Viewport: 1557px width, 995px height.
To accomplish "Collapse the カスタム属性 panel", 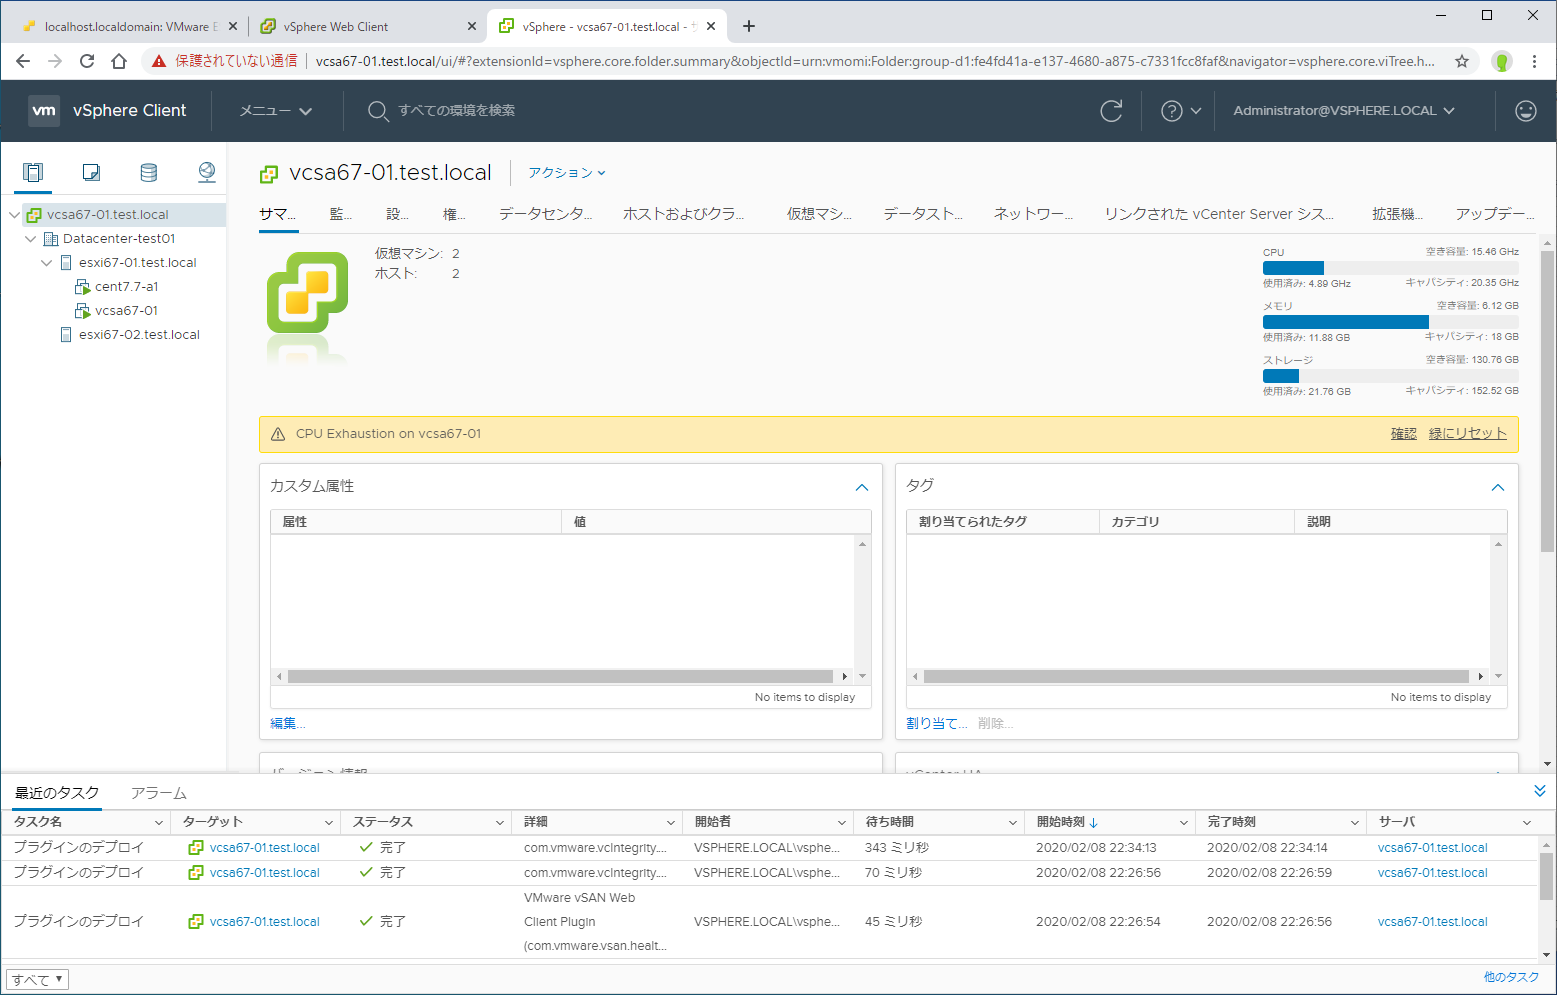I will 862,487.
